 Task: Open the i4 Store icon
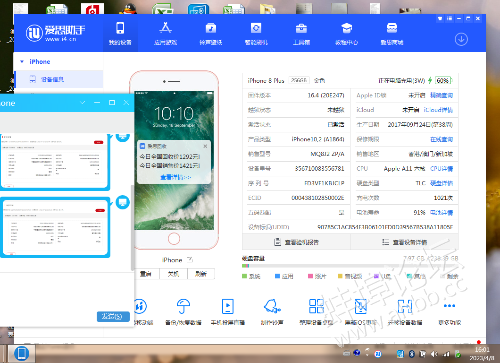(392, 28)
